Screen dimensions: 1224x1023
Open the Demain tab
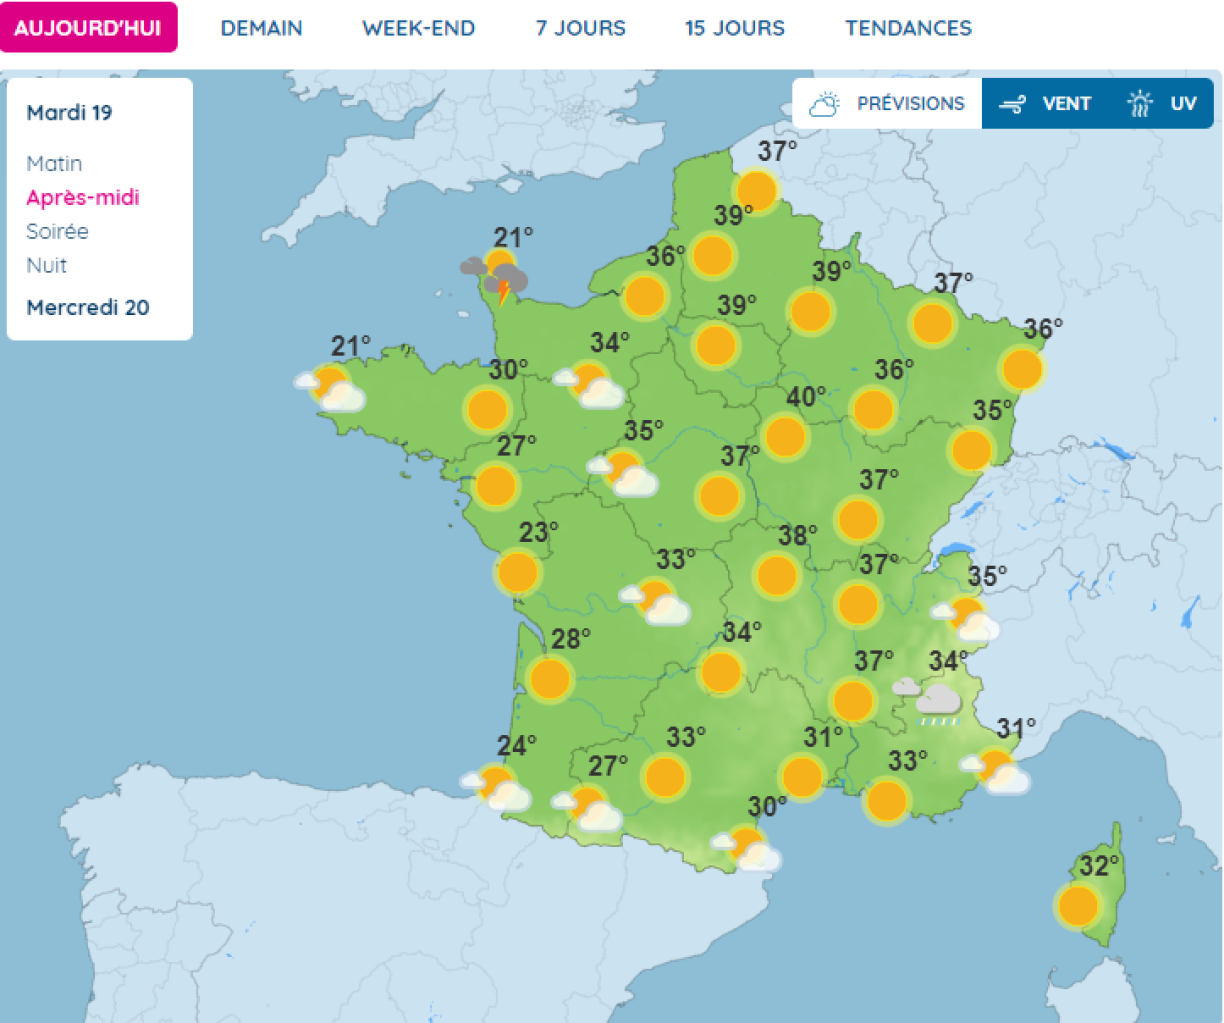pos(261,28)
